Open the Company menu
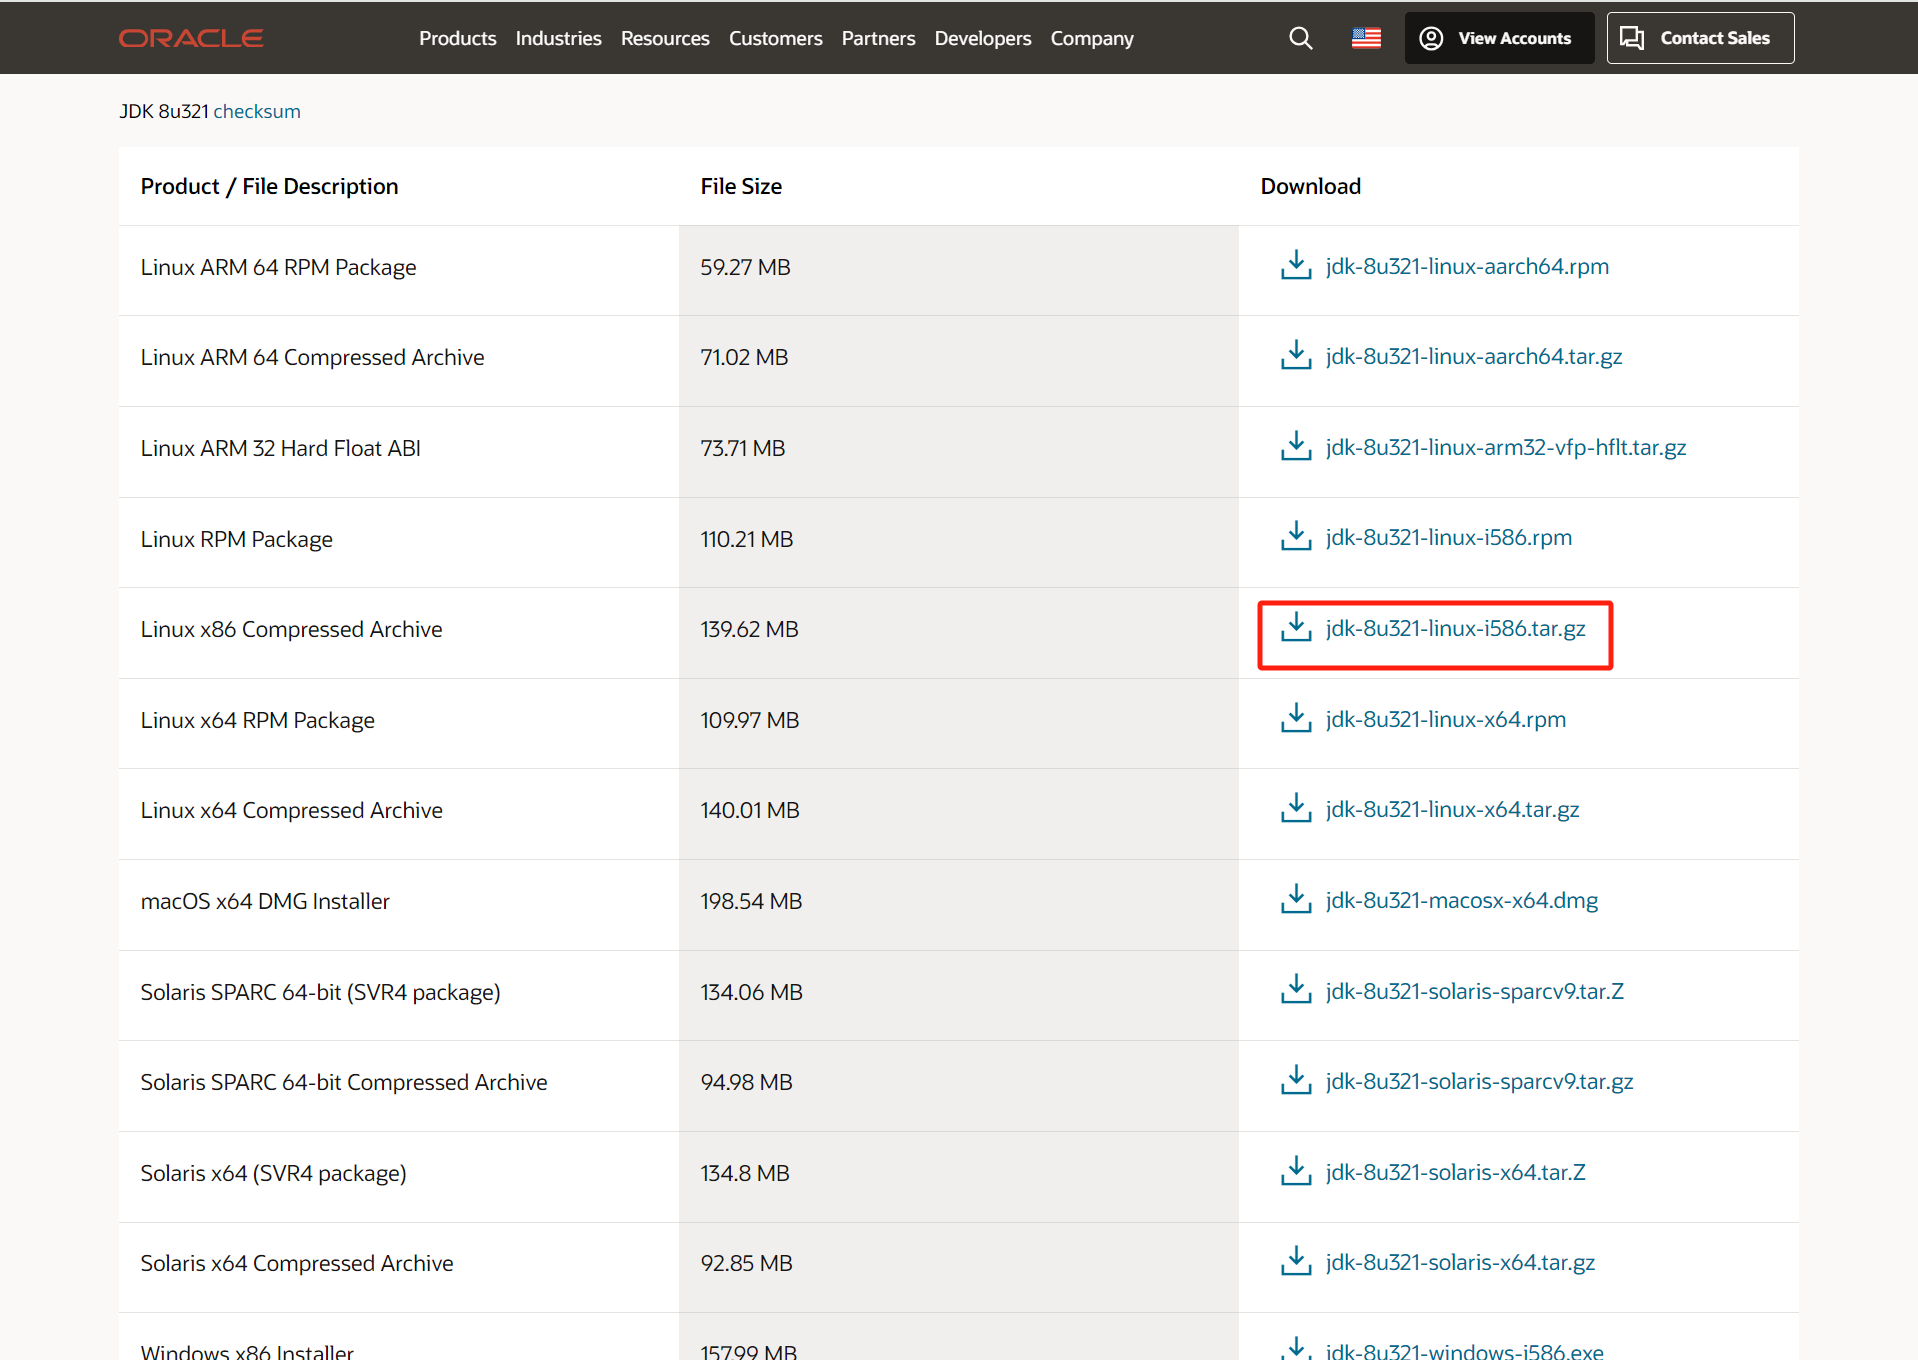Image resolution: width=1918 pixels, height=1360 pixels. (1092, 38)
